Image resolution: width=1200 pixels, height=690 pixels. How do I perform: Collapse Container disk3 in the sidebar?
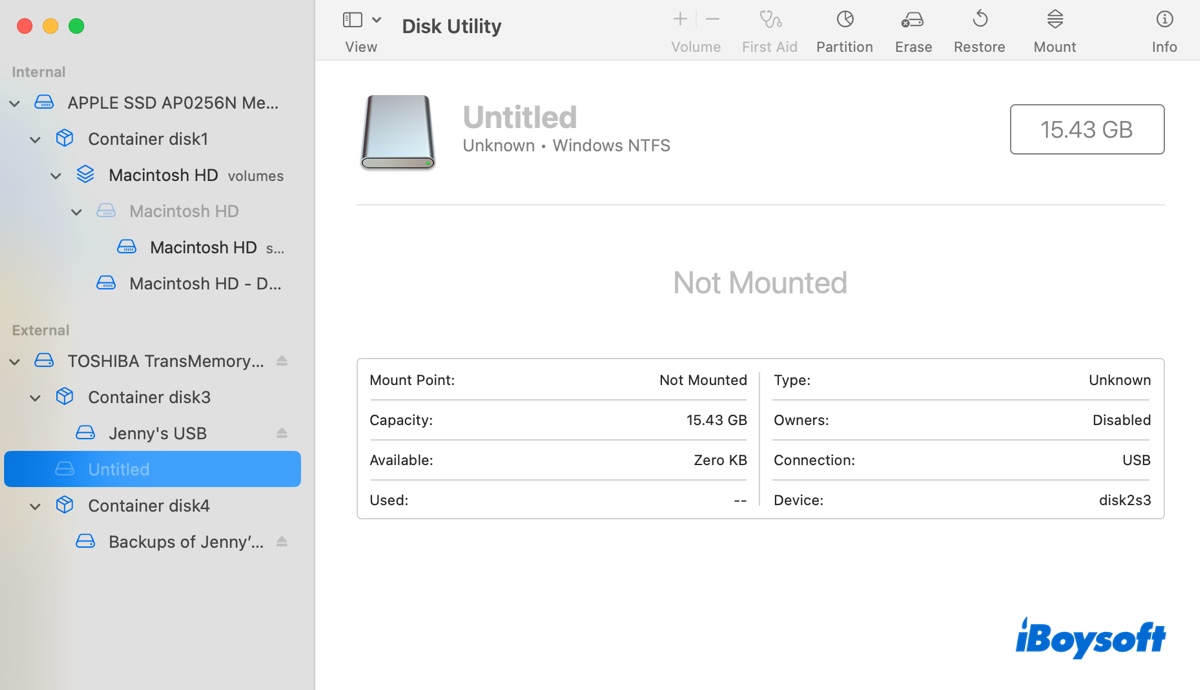click(x=35, y=397)
